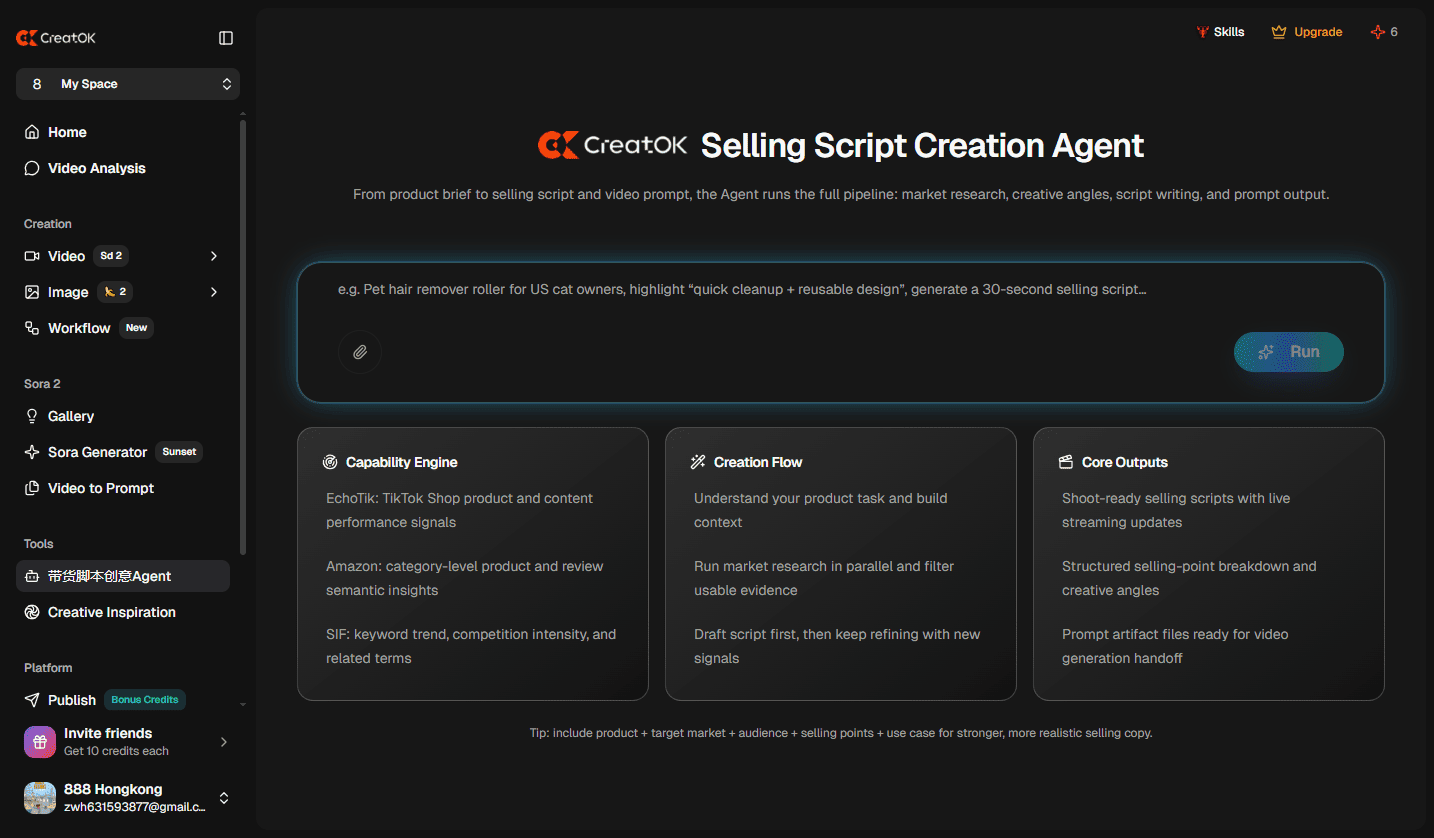This screenshot has width=1434, height=838.
Task: Click the Core Outputs clapperboard icon
Action: pyautogui.click(x=1066, y=462)
